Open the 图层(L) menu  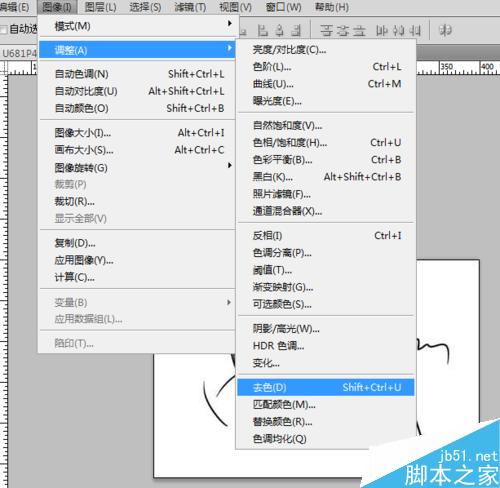click(x=100, y=7)
